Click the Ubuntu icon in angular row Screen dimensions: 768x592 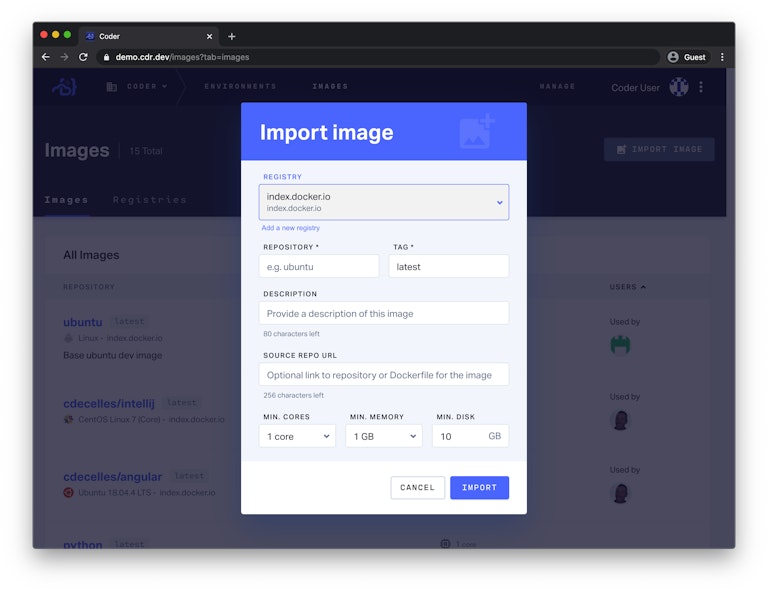click(69, 493)
